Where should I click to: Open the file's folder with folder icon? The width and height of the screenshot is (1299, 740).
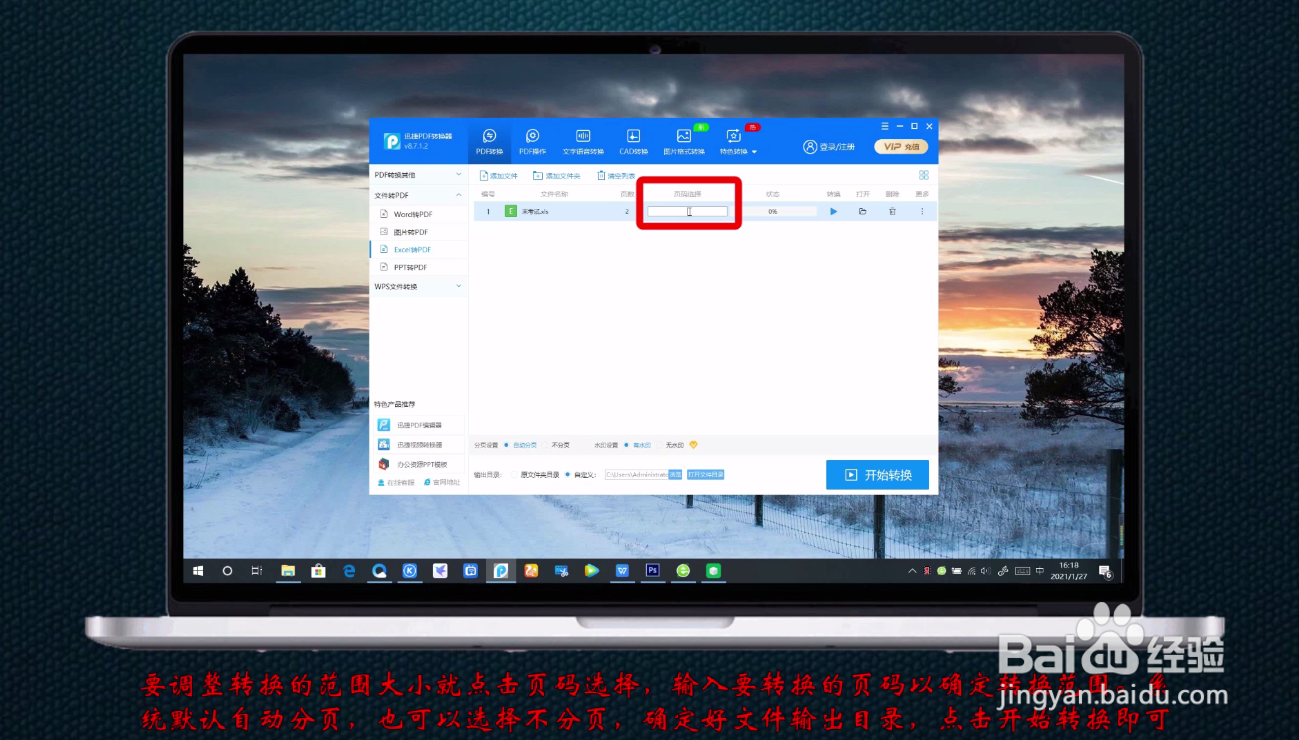click(862, 211)
